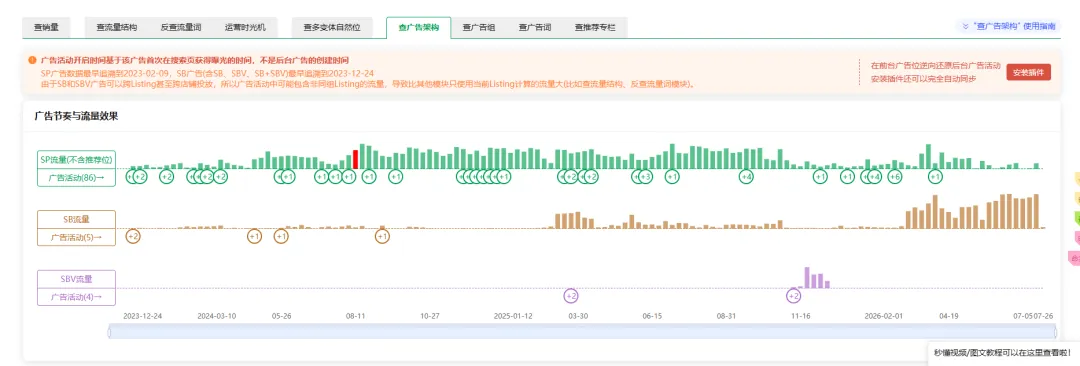This screenshot has height=366, width=1080.
Task: Click the orange warning icon in the notice
Action: [x=32, y=60]
